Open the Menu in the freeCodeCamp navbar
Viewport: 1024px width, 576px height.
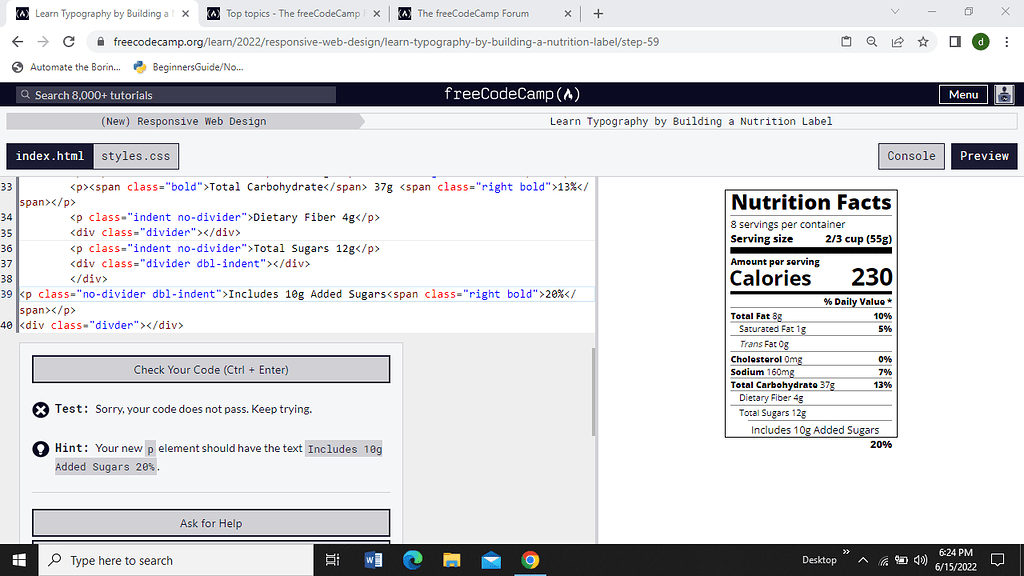(962, 94)
